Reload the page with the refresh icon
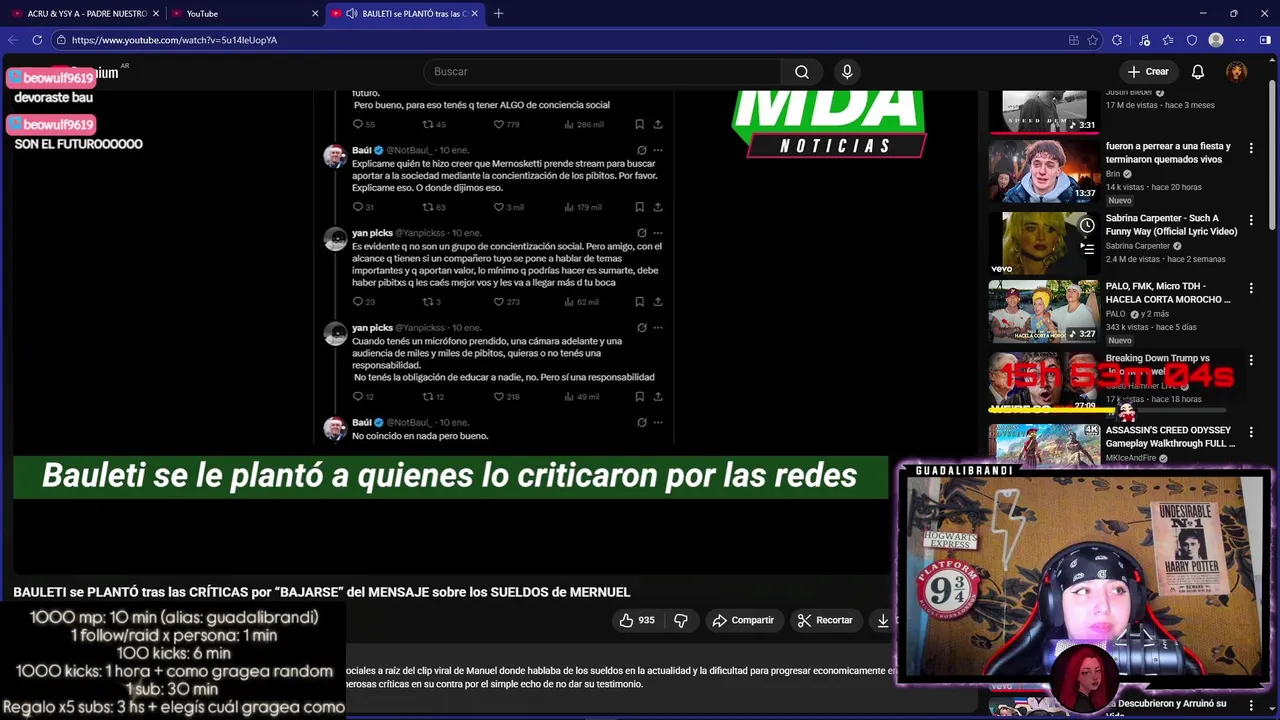This screenshot has height=720, width=1280. (x=37, y=40)
